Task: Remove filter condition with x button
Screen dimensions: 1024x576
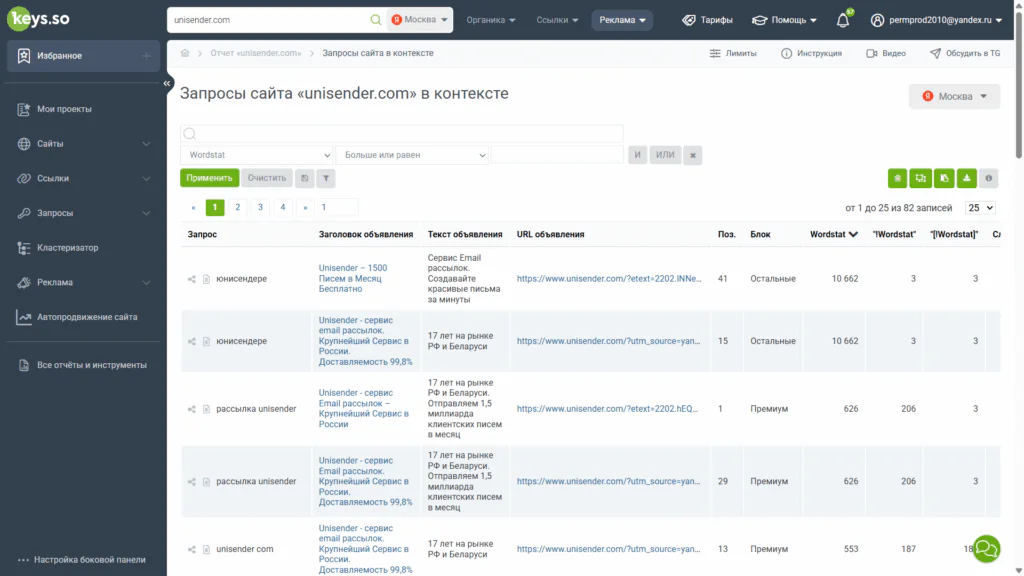Action: click(693, 155)
